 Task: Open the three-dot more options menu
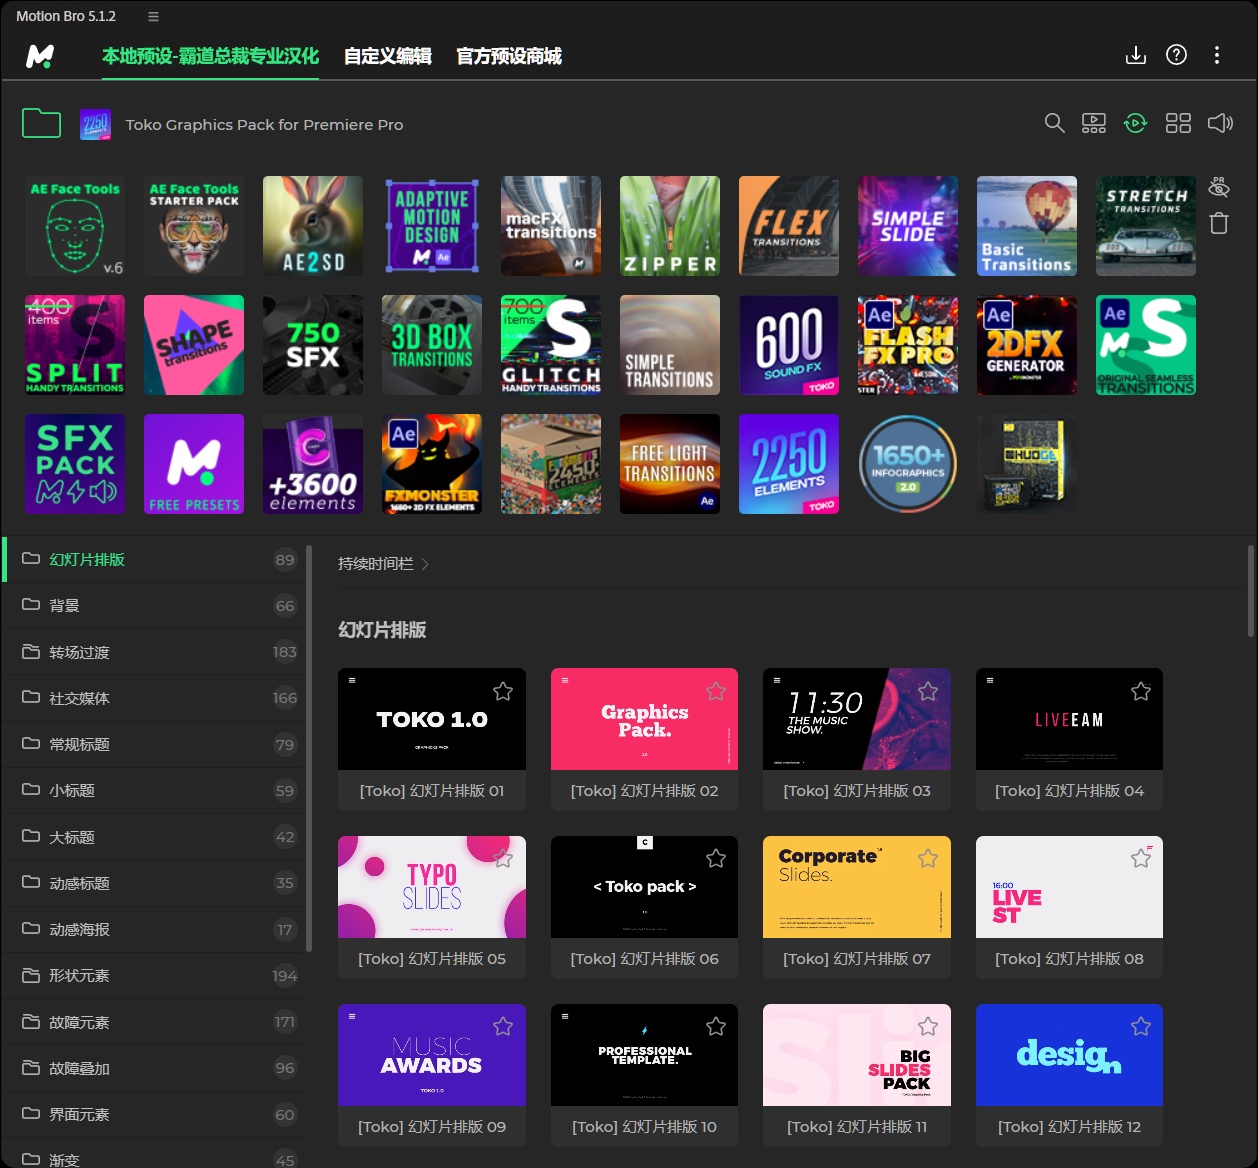(x=1217, y=55)
